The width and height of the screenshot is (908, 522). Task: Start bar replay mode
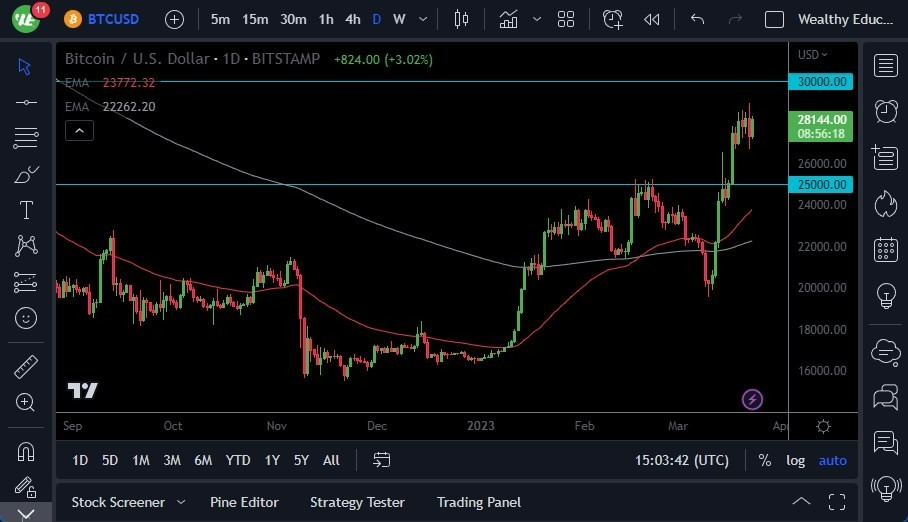tap(651, 20)
